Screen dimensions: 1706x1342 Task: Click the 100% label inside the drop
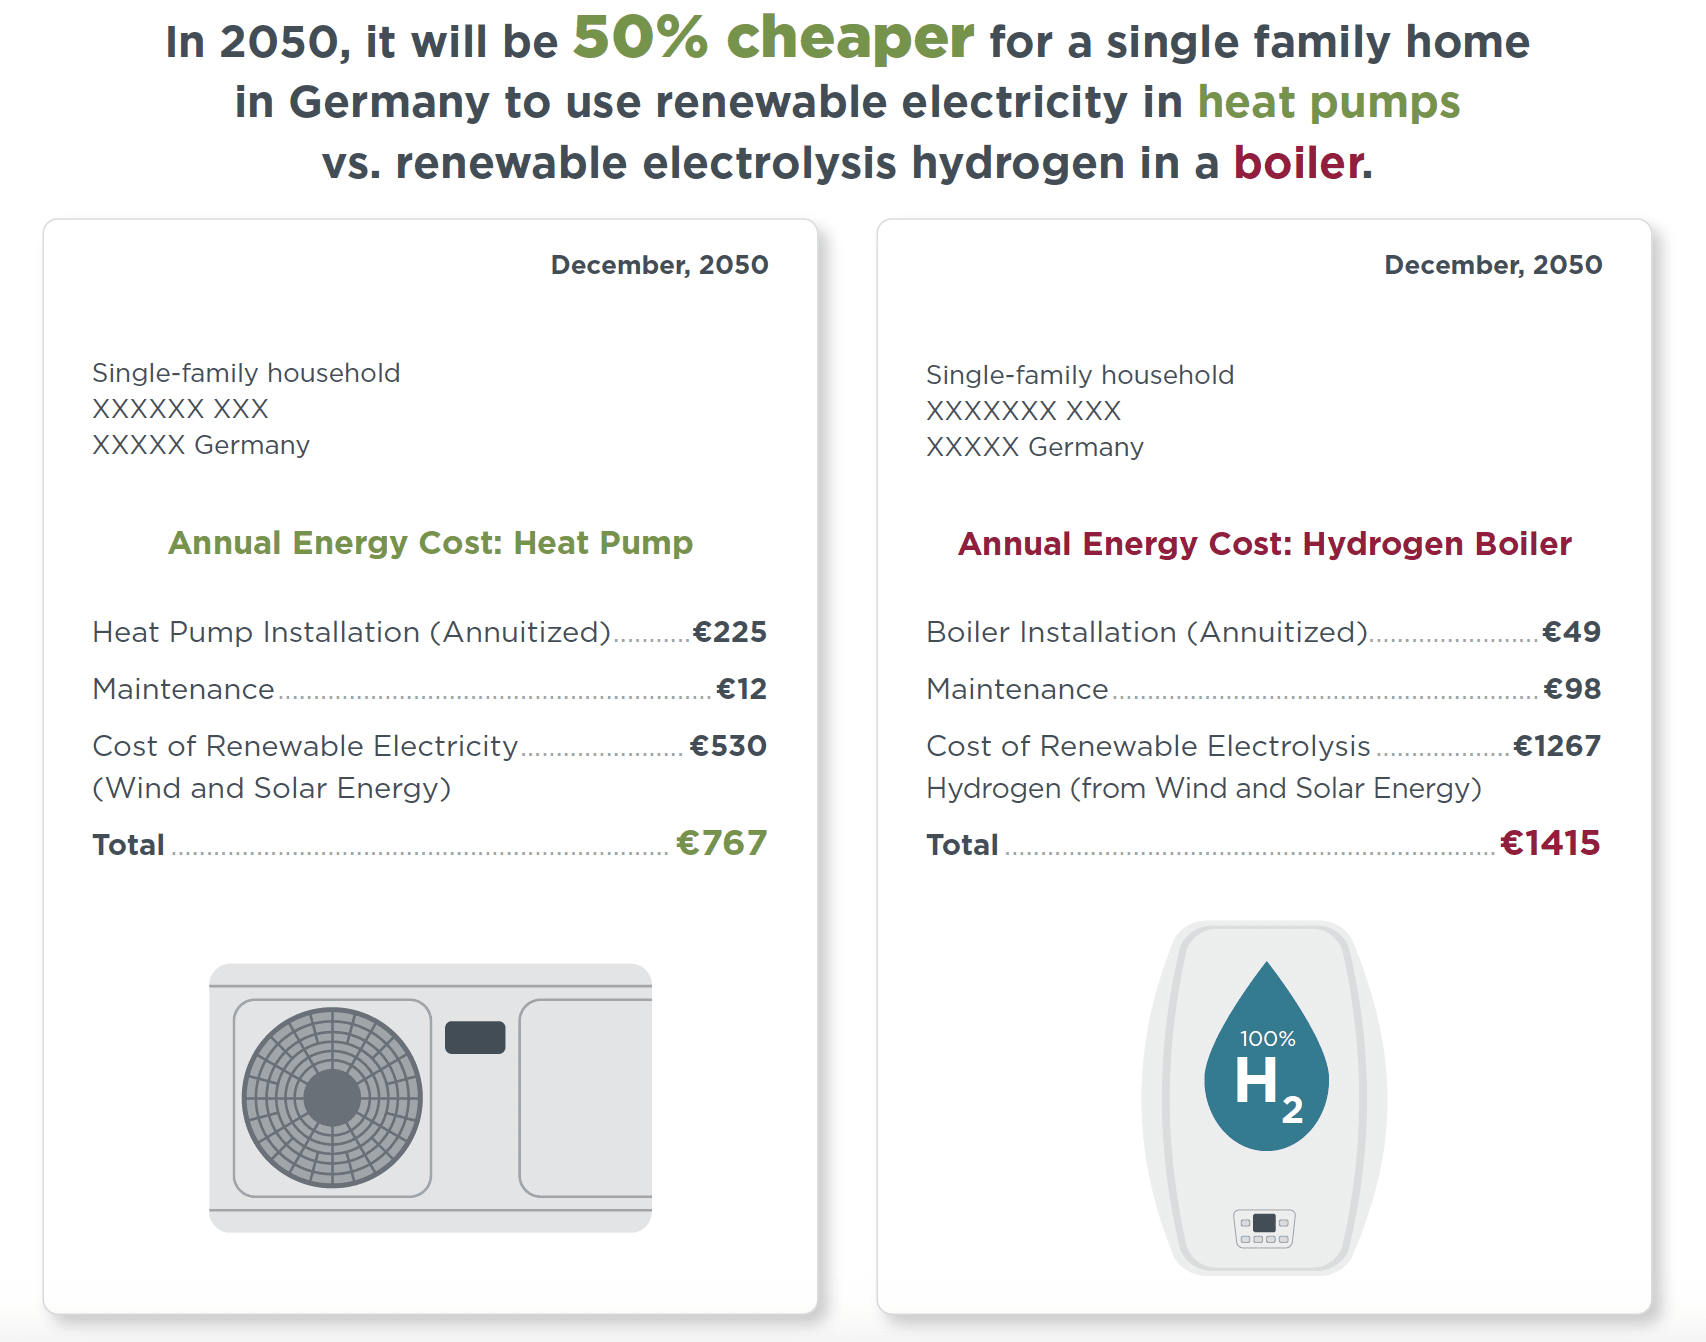[1267, 1039]
